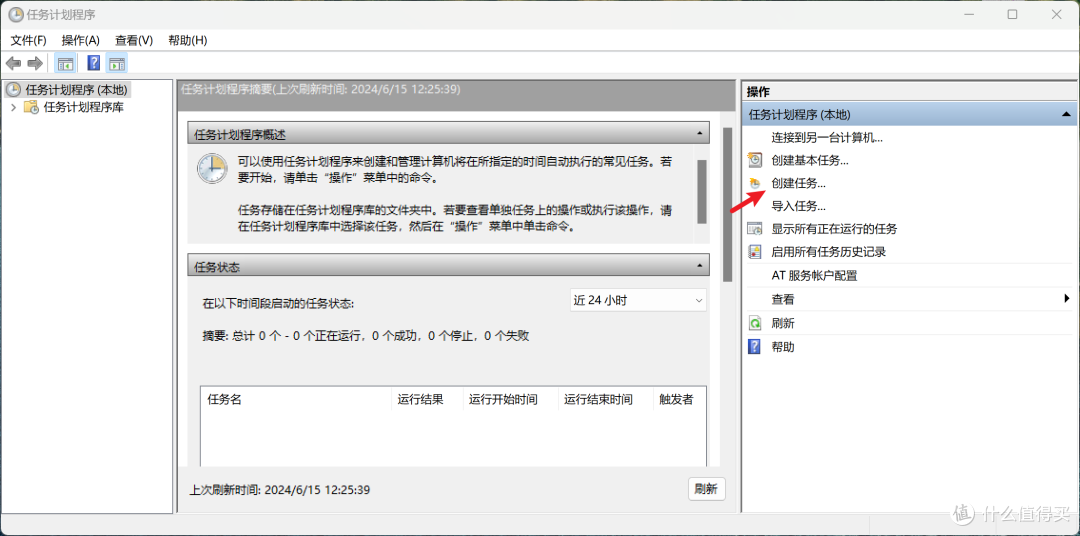Click 帮助 in the Actions pane
The image size is (1080, 536).
click(x=783, y=347)
